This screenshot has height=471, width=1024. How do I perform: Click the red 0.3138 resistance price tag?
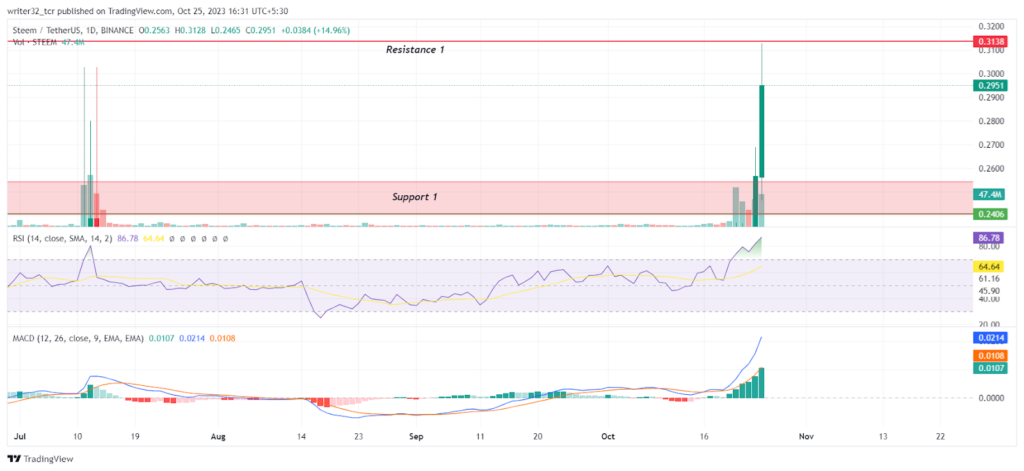click(x=990, y=41)
